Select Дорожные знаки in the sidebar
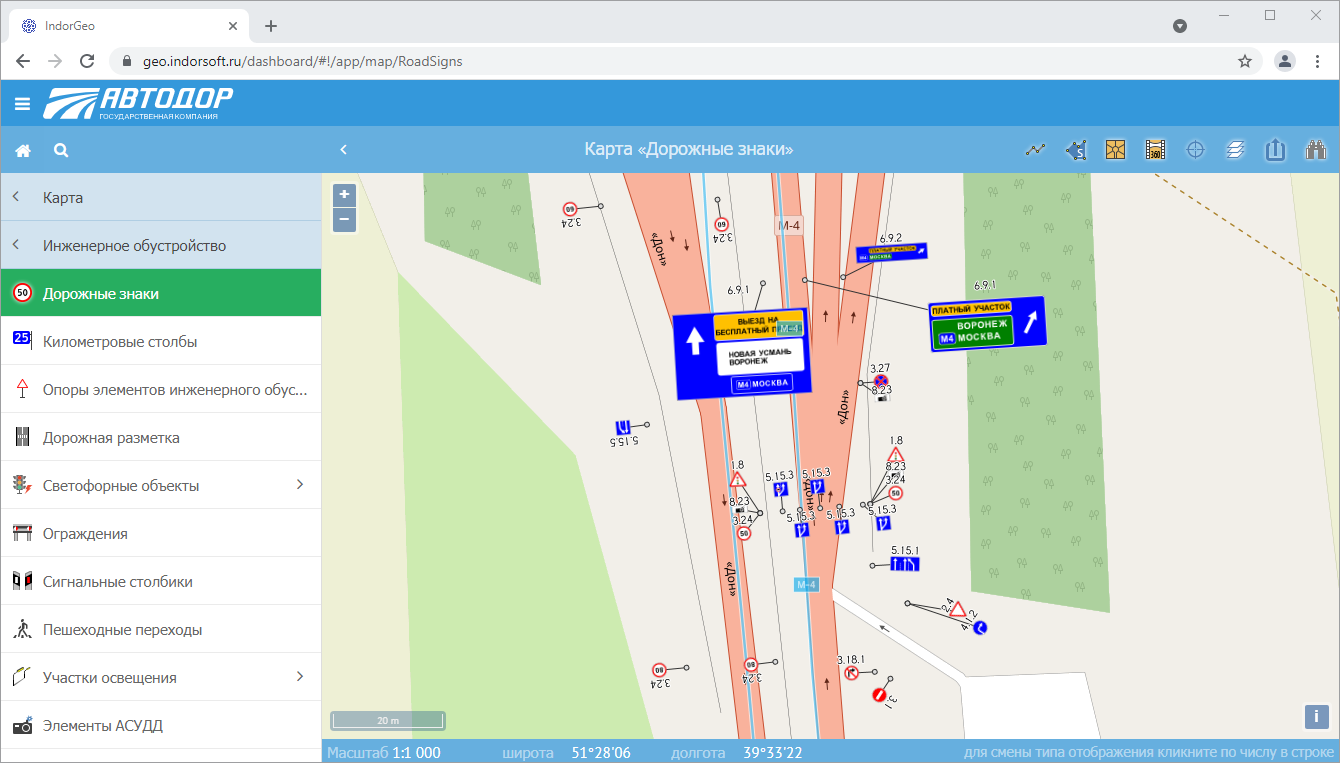This screenshot has width=1340, height=763. pyautogui.click(x=161, y=293)
